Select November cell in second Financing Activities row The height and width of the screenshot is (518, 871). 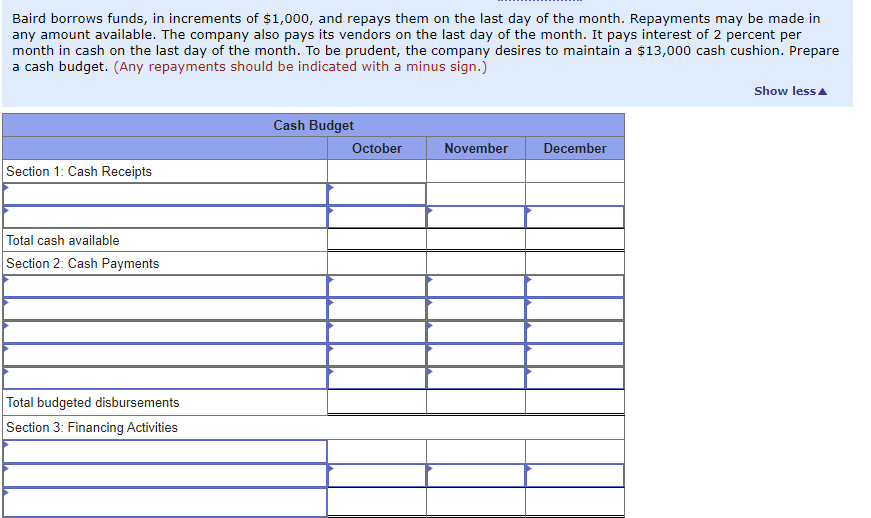476,476
